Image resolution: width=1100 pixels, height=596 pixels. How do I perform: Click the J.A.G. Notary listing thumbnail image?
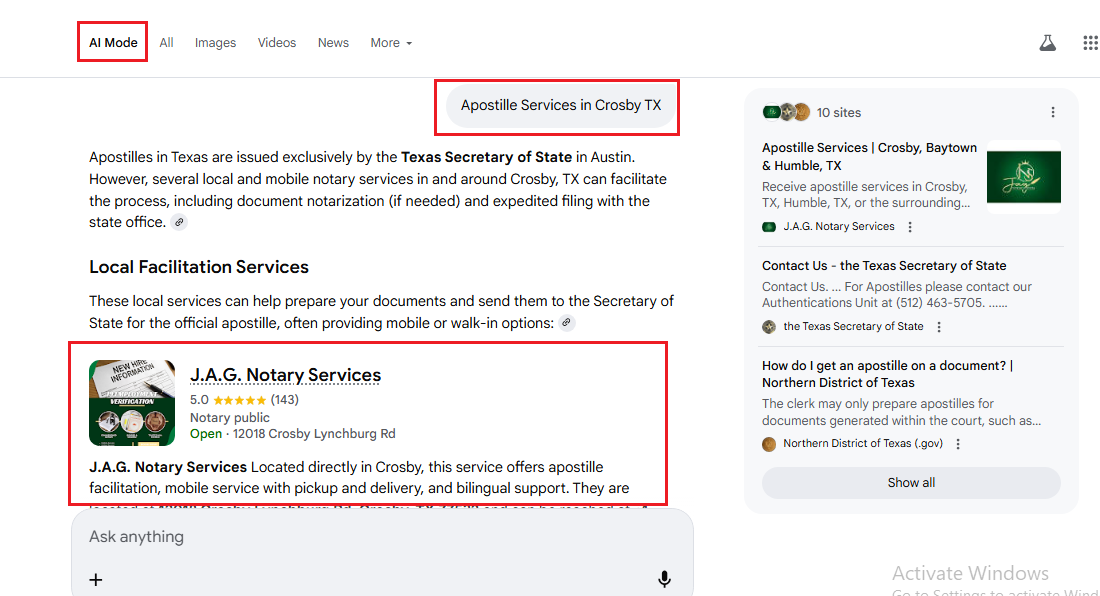132,403
